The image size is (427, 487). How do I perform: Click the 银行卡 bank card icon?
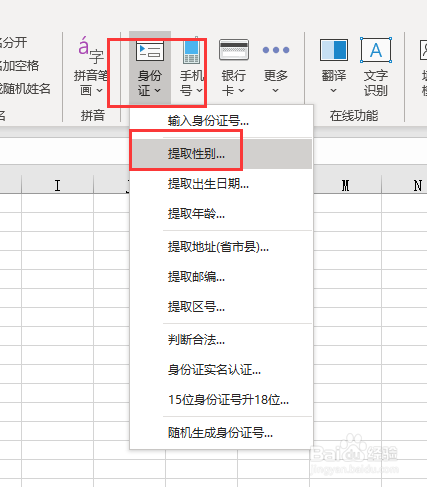[234, 50]
